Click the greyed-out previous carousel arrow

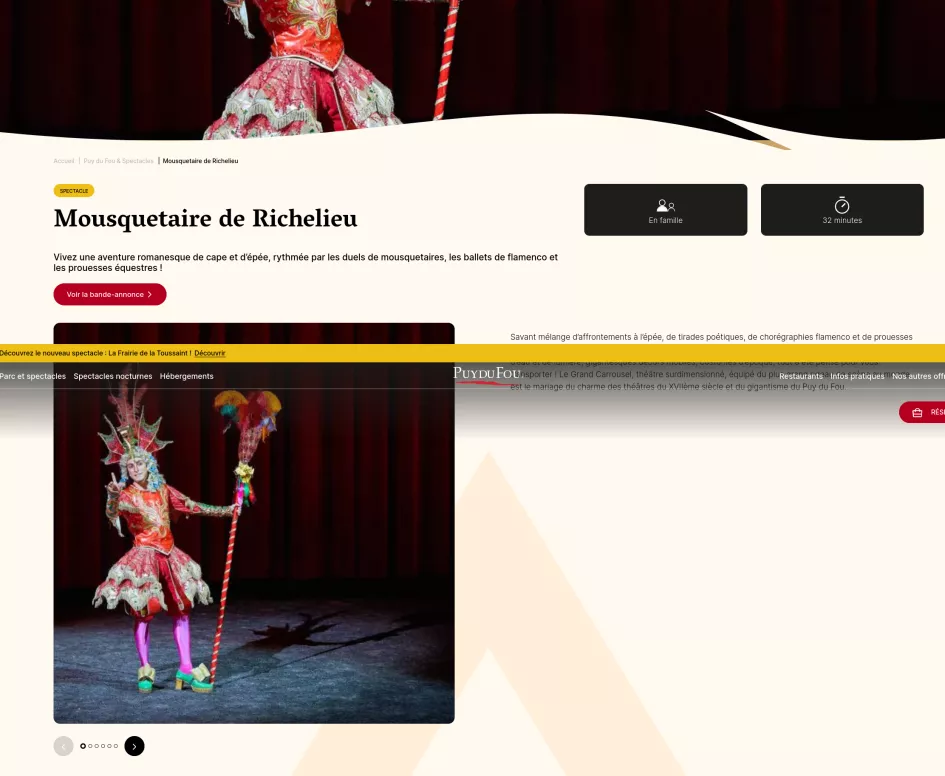63,746
